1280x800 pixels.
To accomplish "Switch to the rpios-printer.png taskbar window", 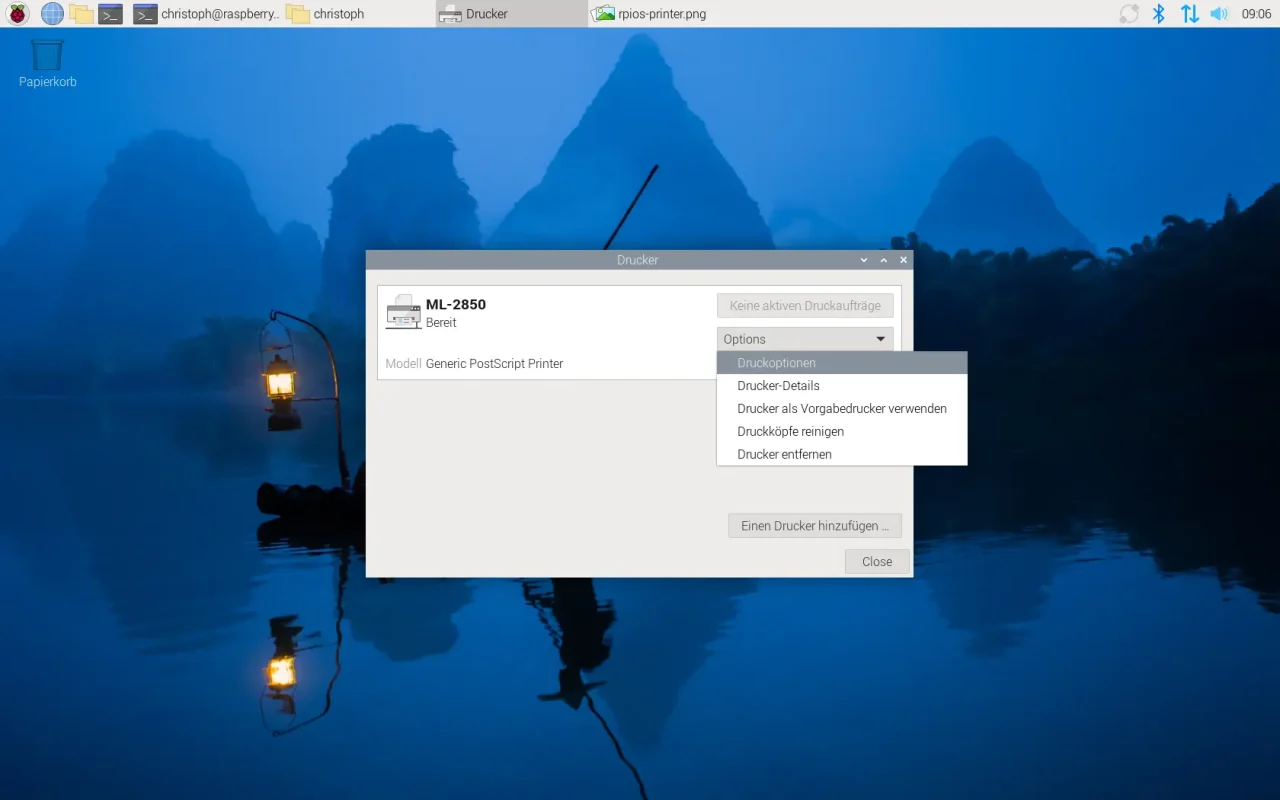I will tap(650, 14).
